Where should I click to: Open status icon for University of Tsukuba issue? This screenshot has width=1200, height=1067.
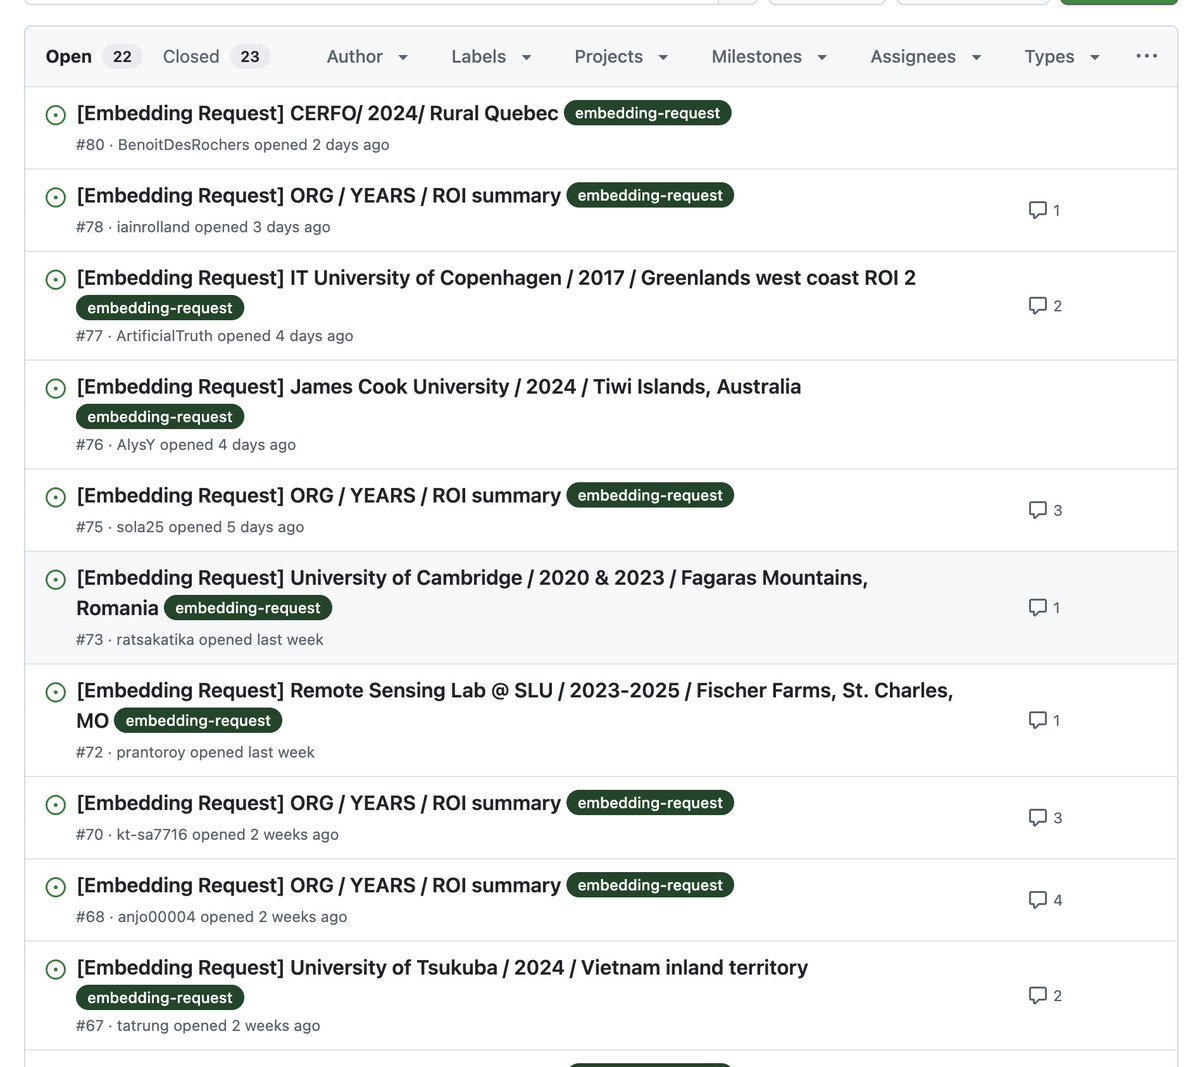tap(56, 969)
